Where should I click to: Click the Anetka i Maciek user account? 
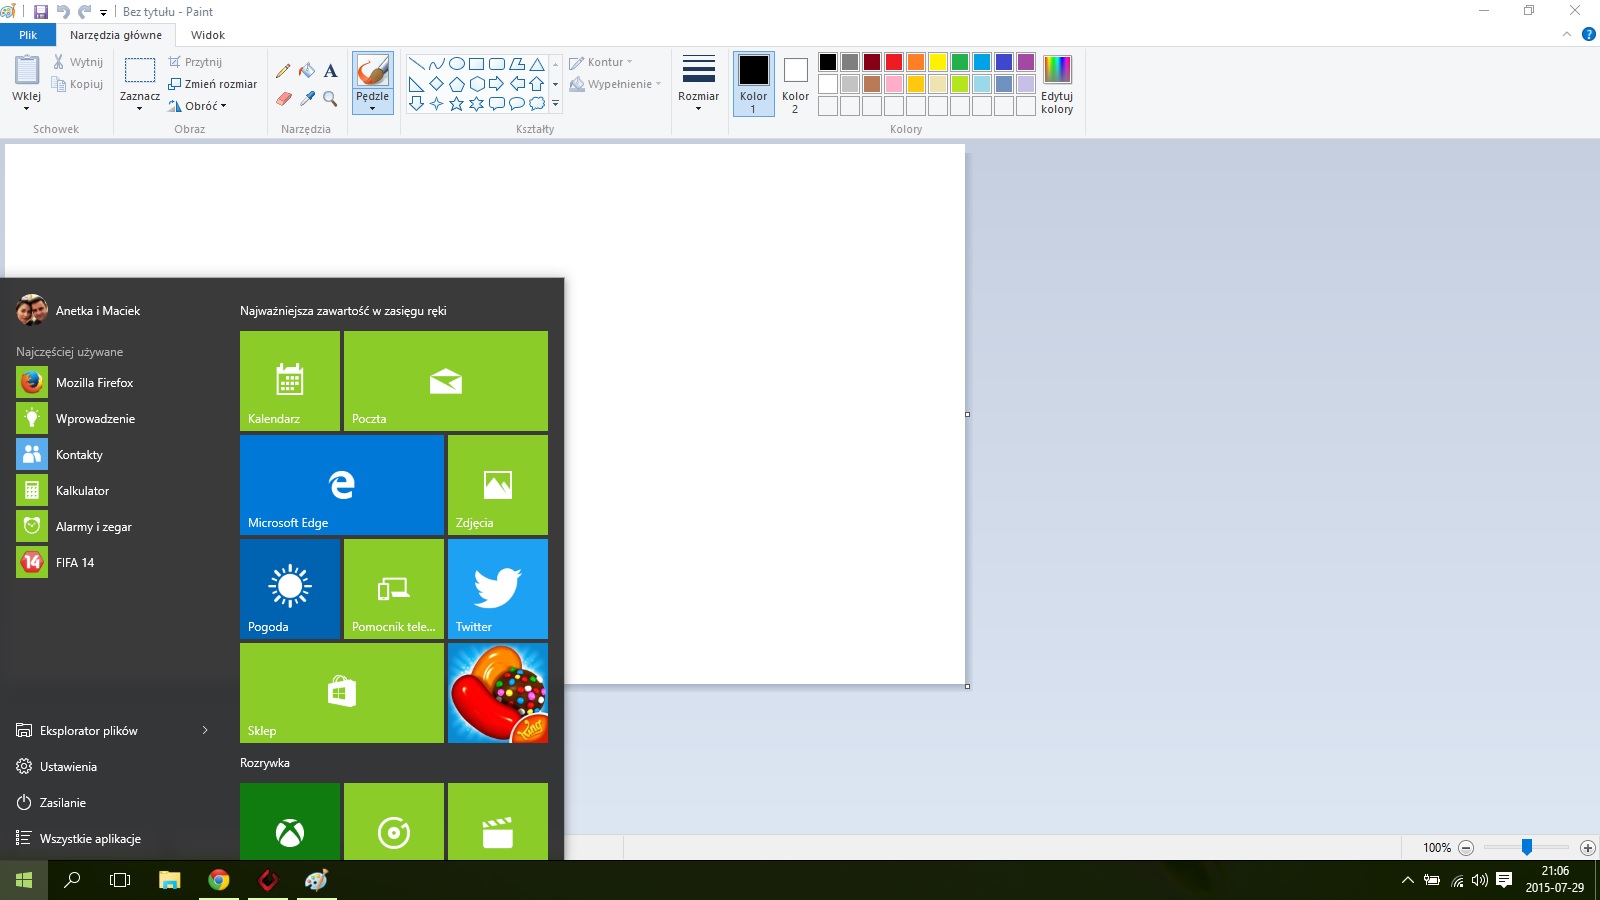point(78,310)
